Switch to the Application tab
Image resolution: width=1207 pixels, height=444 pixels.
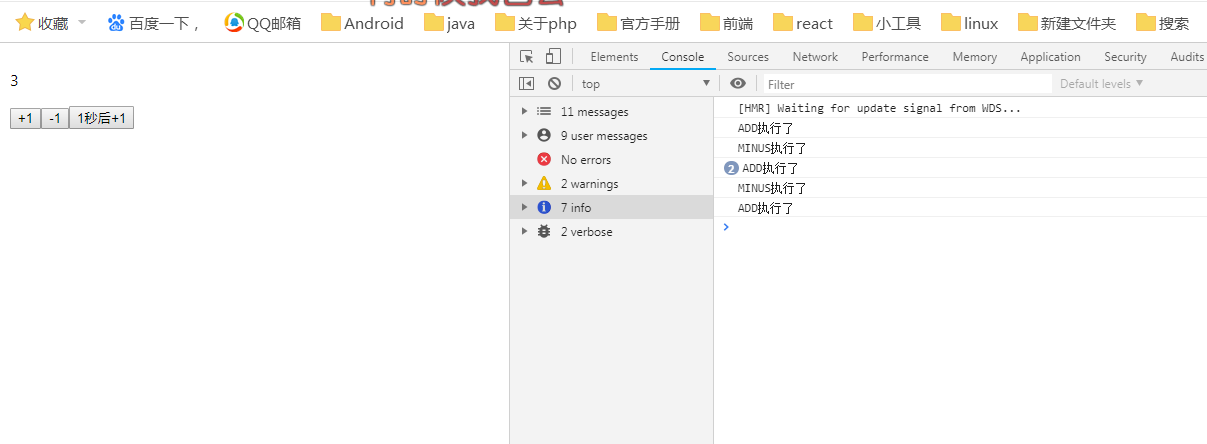click(x=1050, y=57)
